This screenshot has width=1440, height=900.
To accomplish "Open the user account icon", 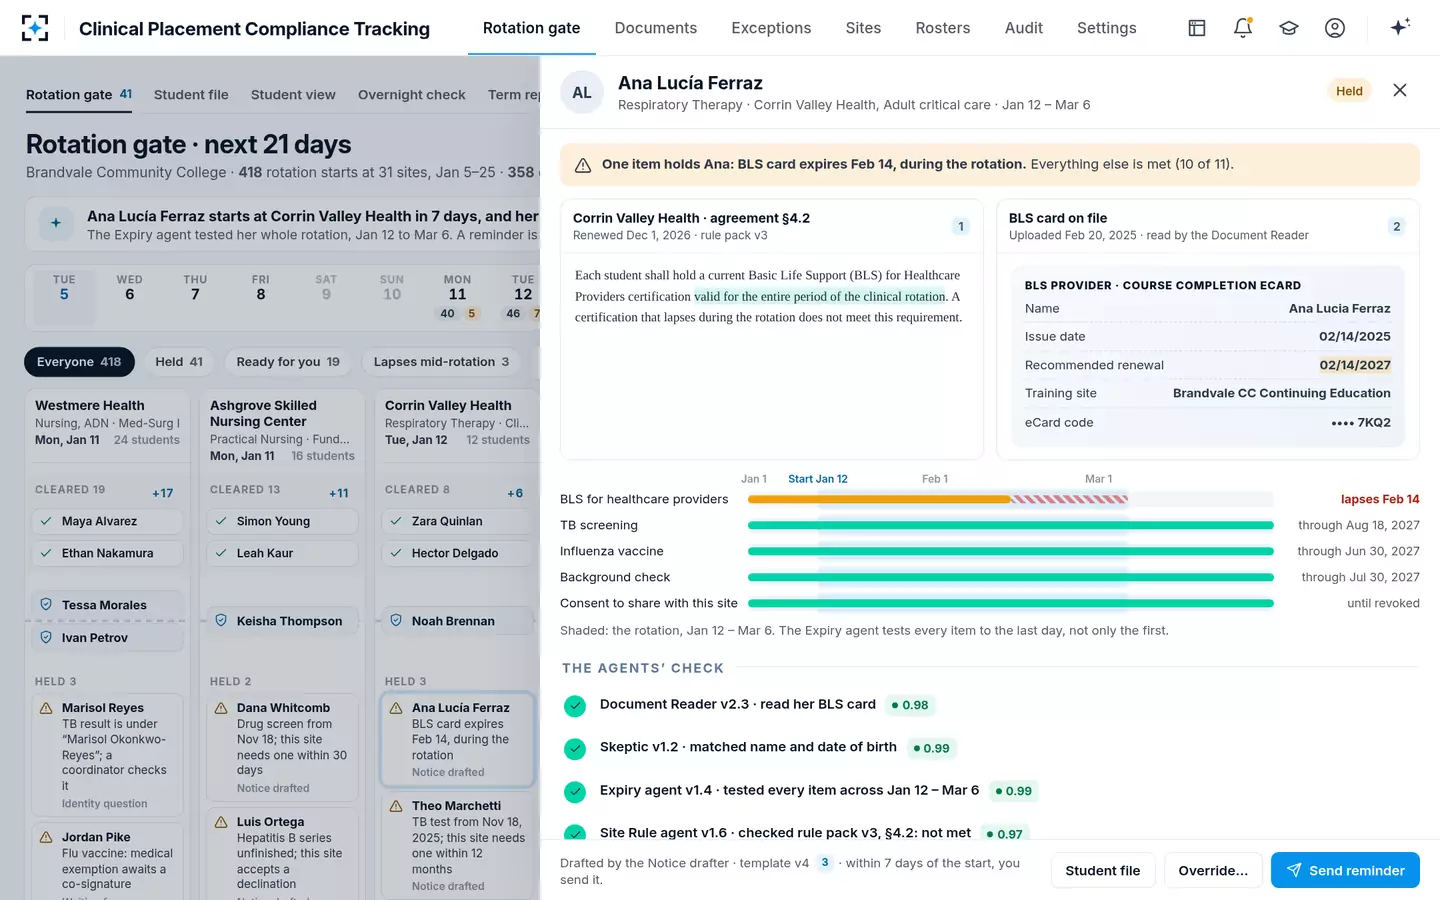I will tap(1335, 28).
